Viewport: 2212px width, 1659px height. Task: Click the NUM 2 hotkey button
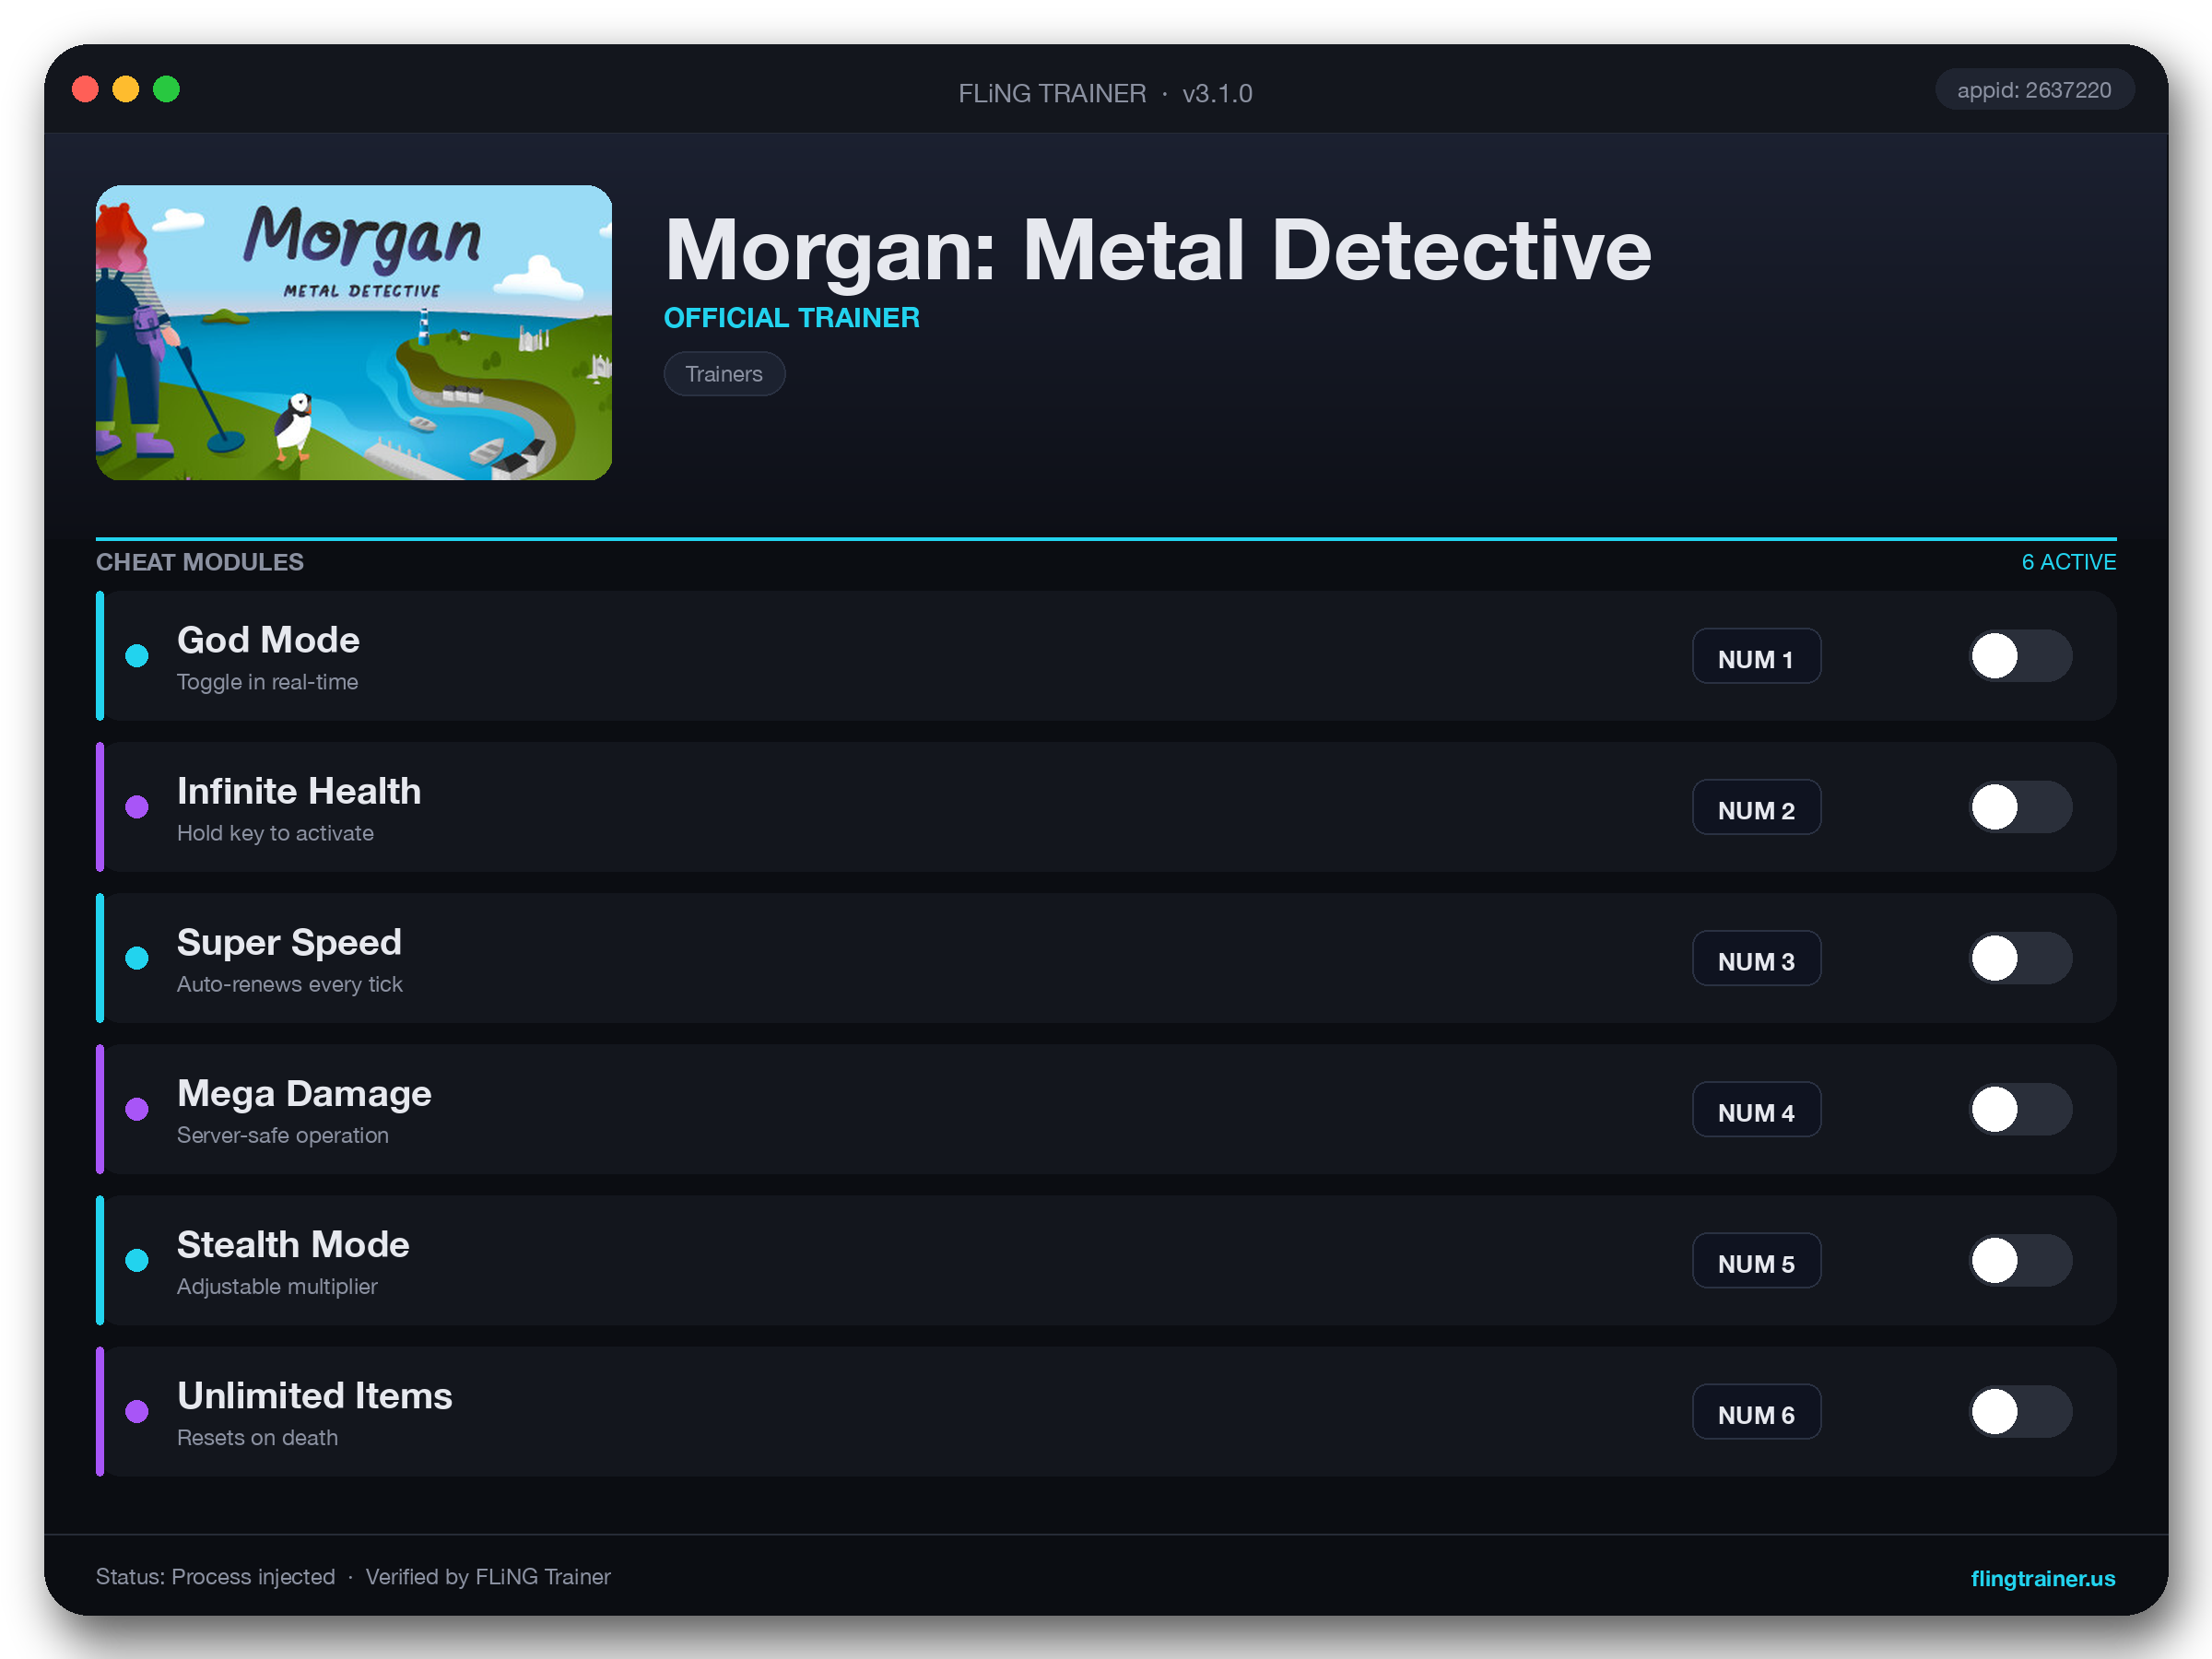coord(1756,807)
